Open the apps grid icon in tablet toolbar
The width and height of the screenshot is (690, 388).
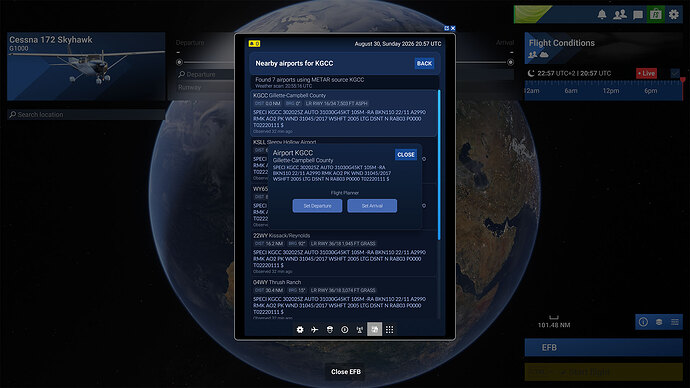(389, 329)
